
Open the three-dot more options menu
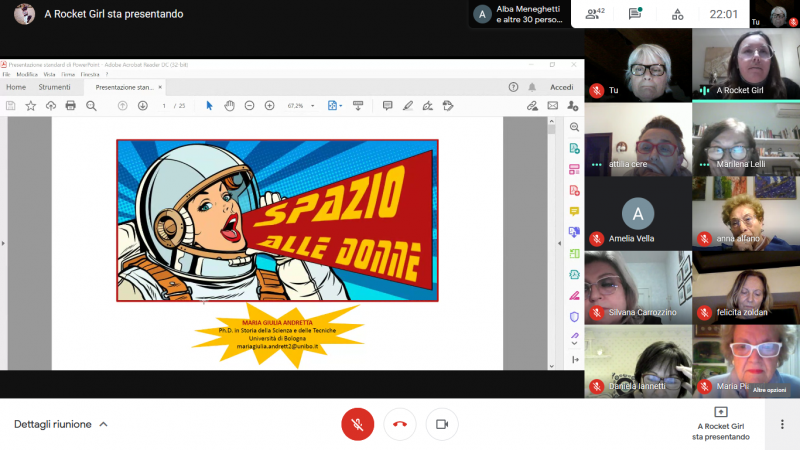pyautogui.click(x=782, y=424)
